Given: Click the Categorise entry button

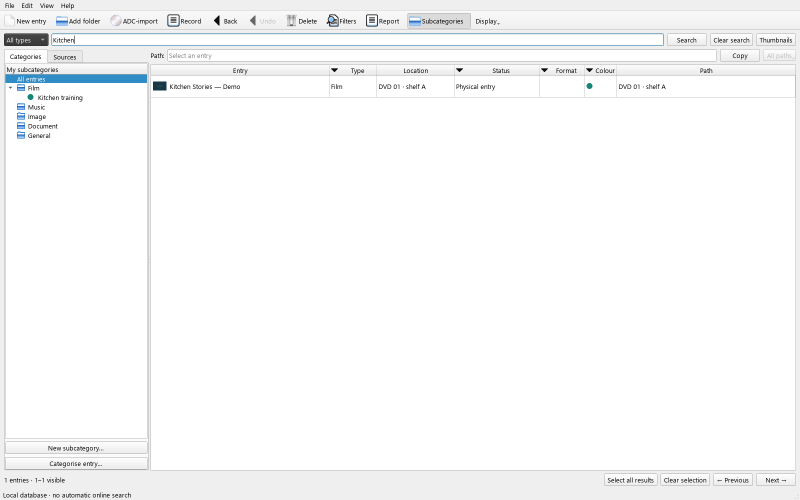Looking at the screenshot, I should pos(76,464).
